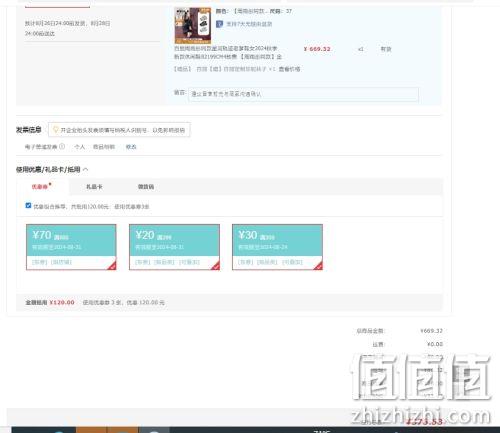Switch to the 领货码 tab

coord(146,187)
